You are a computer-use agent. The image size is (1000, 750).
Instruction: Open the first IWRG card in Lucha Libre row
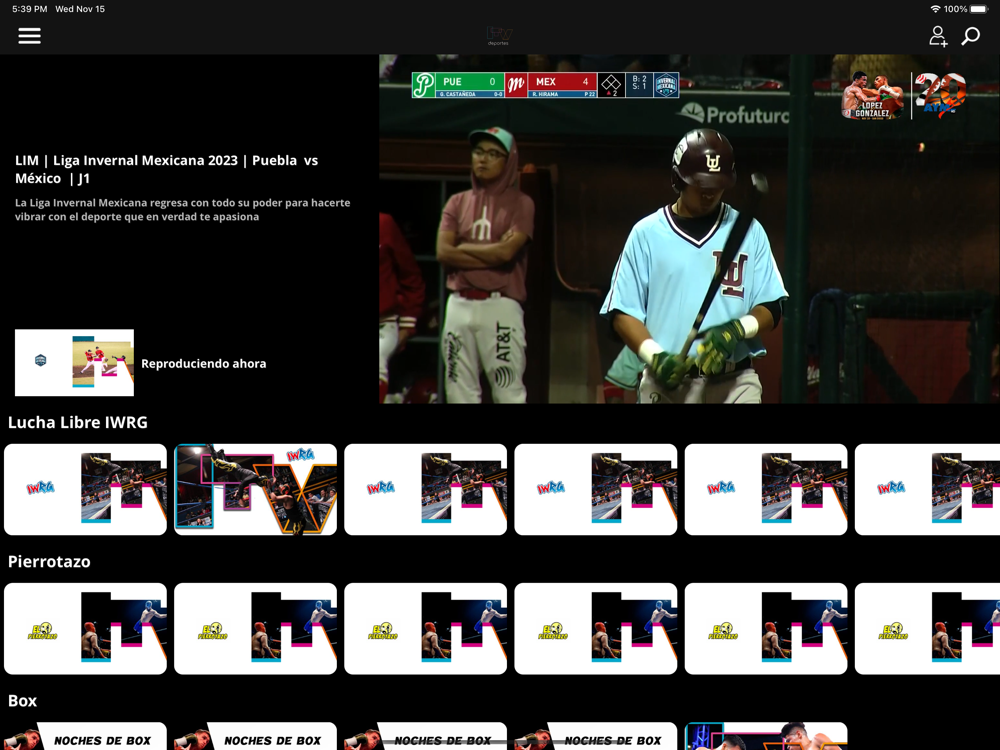coord(85,489)
